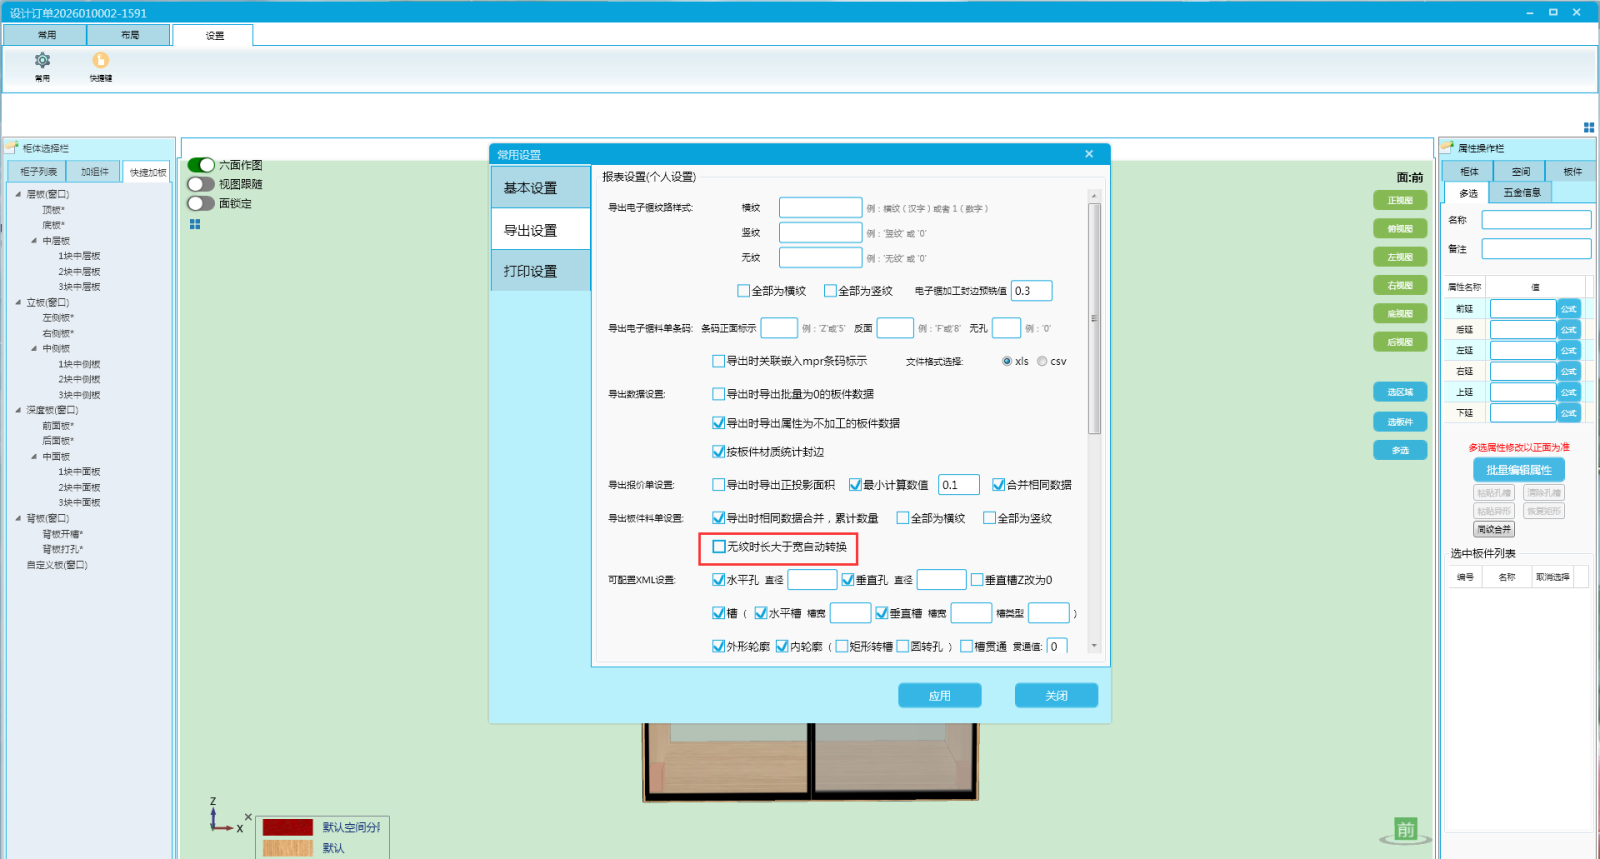This screenshot has width=1600, height=859.
Task: Click scrollbar down arrow in settings dialog
Action: pyautogui.click(x=1094, y=646)
